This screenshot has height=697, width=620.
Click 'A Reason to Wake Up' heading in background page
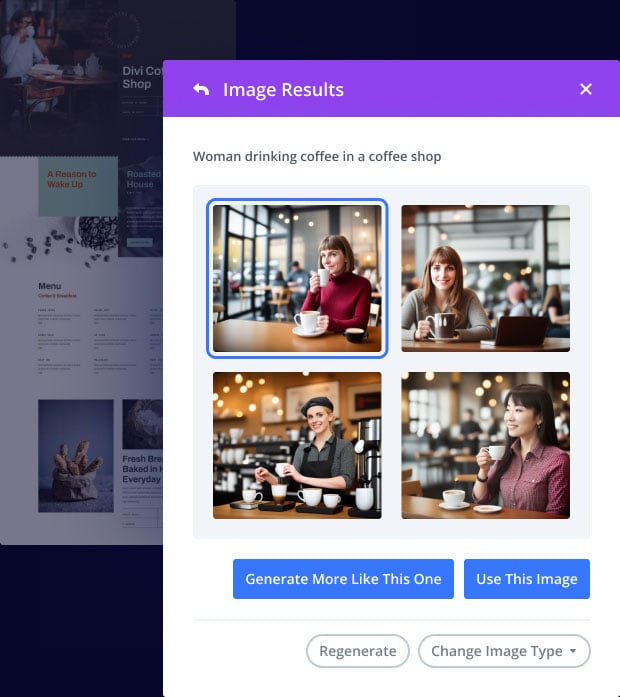[x=72, y=179]
